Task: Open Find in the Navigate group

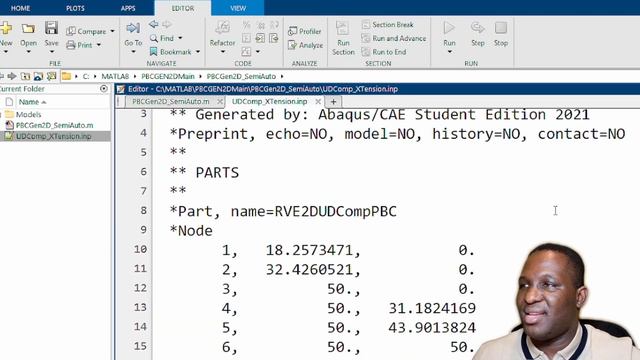Action: point(162,38)
